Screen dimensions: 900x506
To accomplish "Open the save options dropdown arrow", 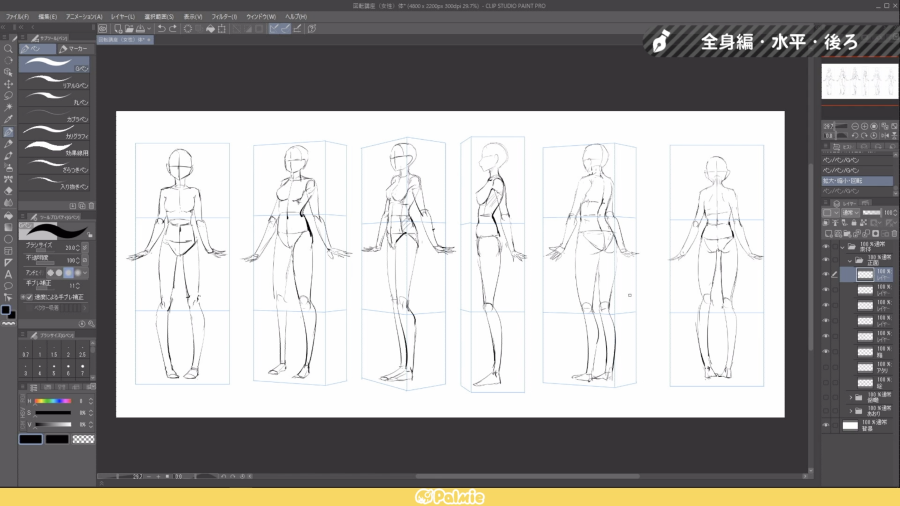I will click(x=149, y=29).
